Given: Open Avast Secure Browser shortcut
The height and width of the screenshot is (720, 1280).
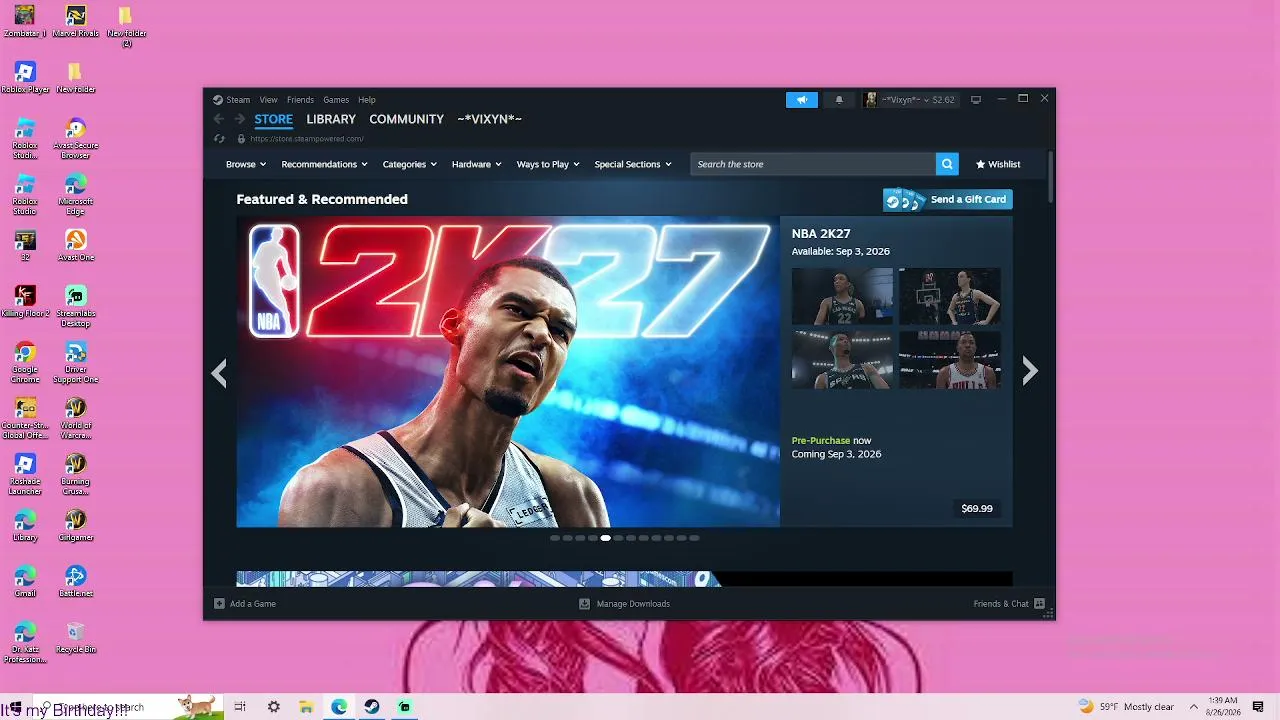Looking at the screenshot, I should [76, 138].
